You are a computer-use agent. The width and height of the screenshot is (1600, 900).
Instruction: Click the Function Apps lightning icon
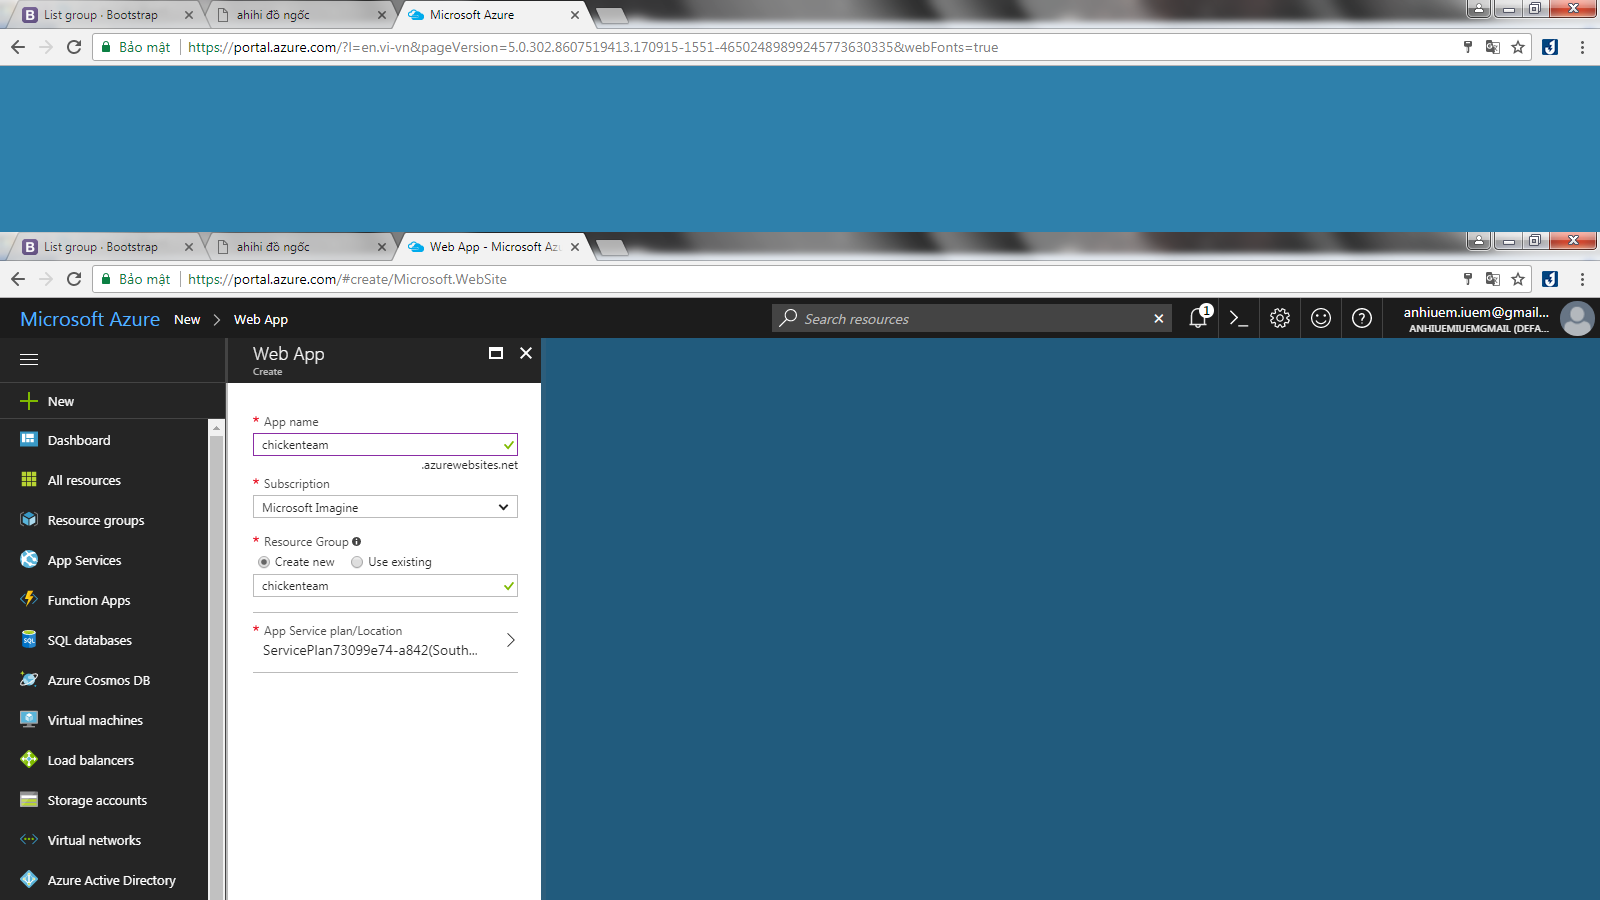point(29,600)
